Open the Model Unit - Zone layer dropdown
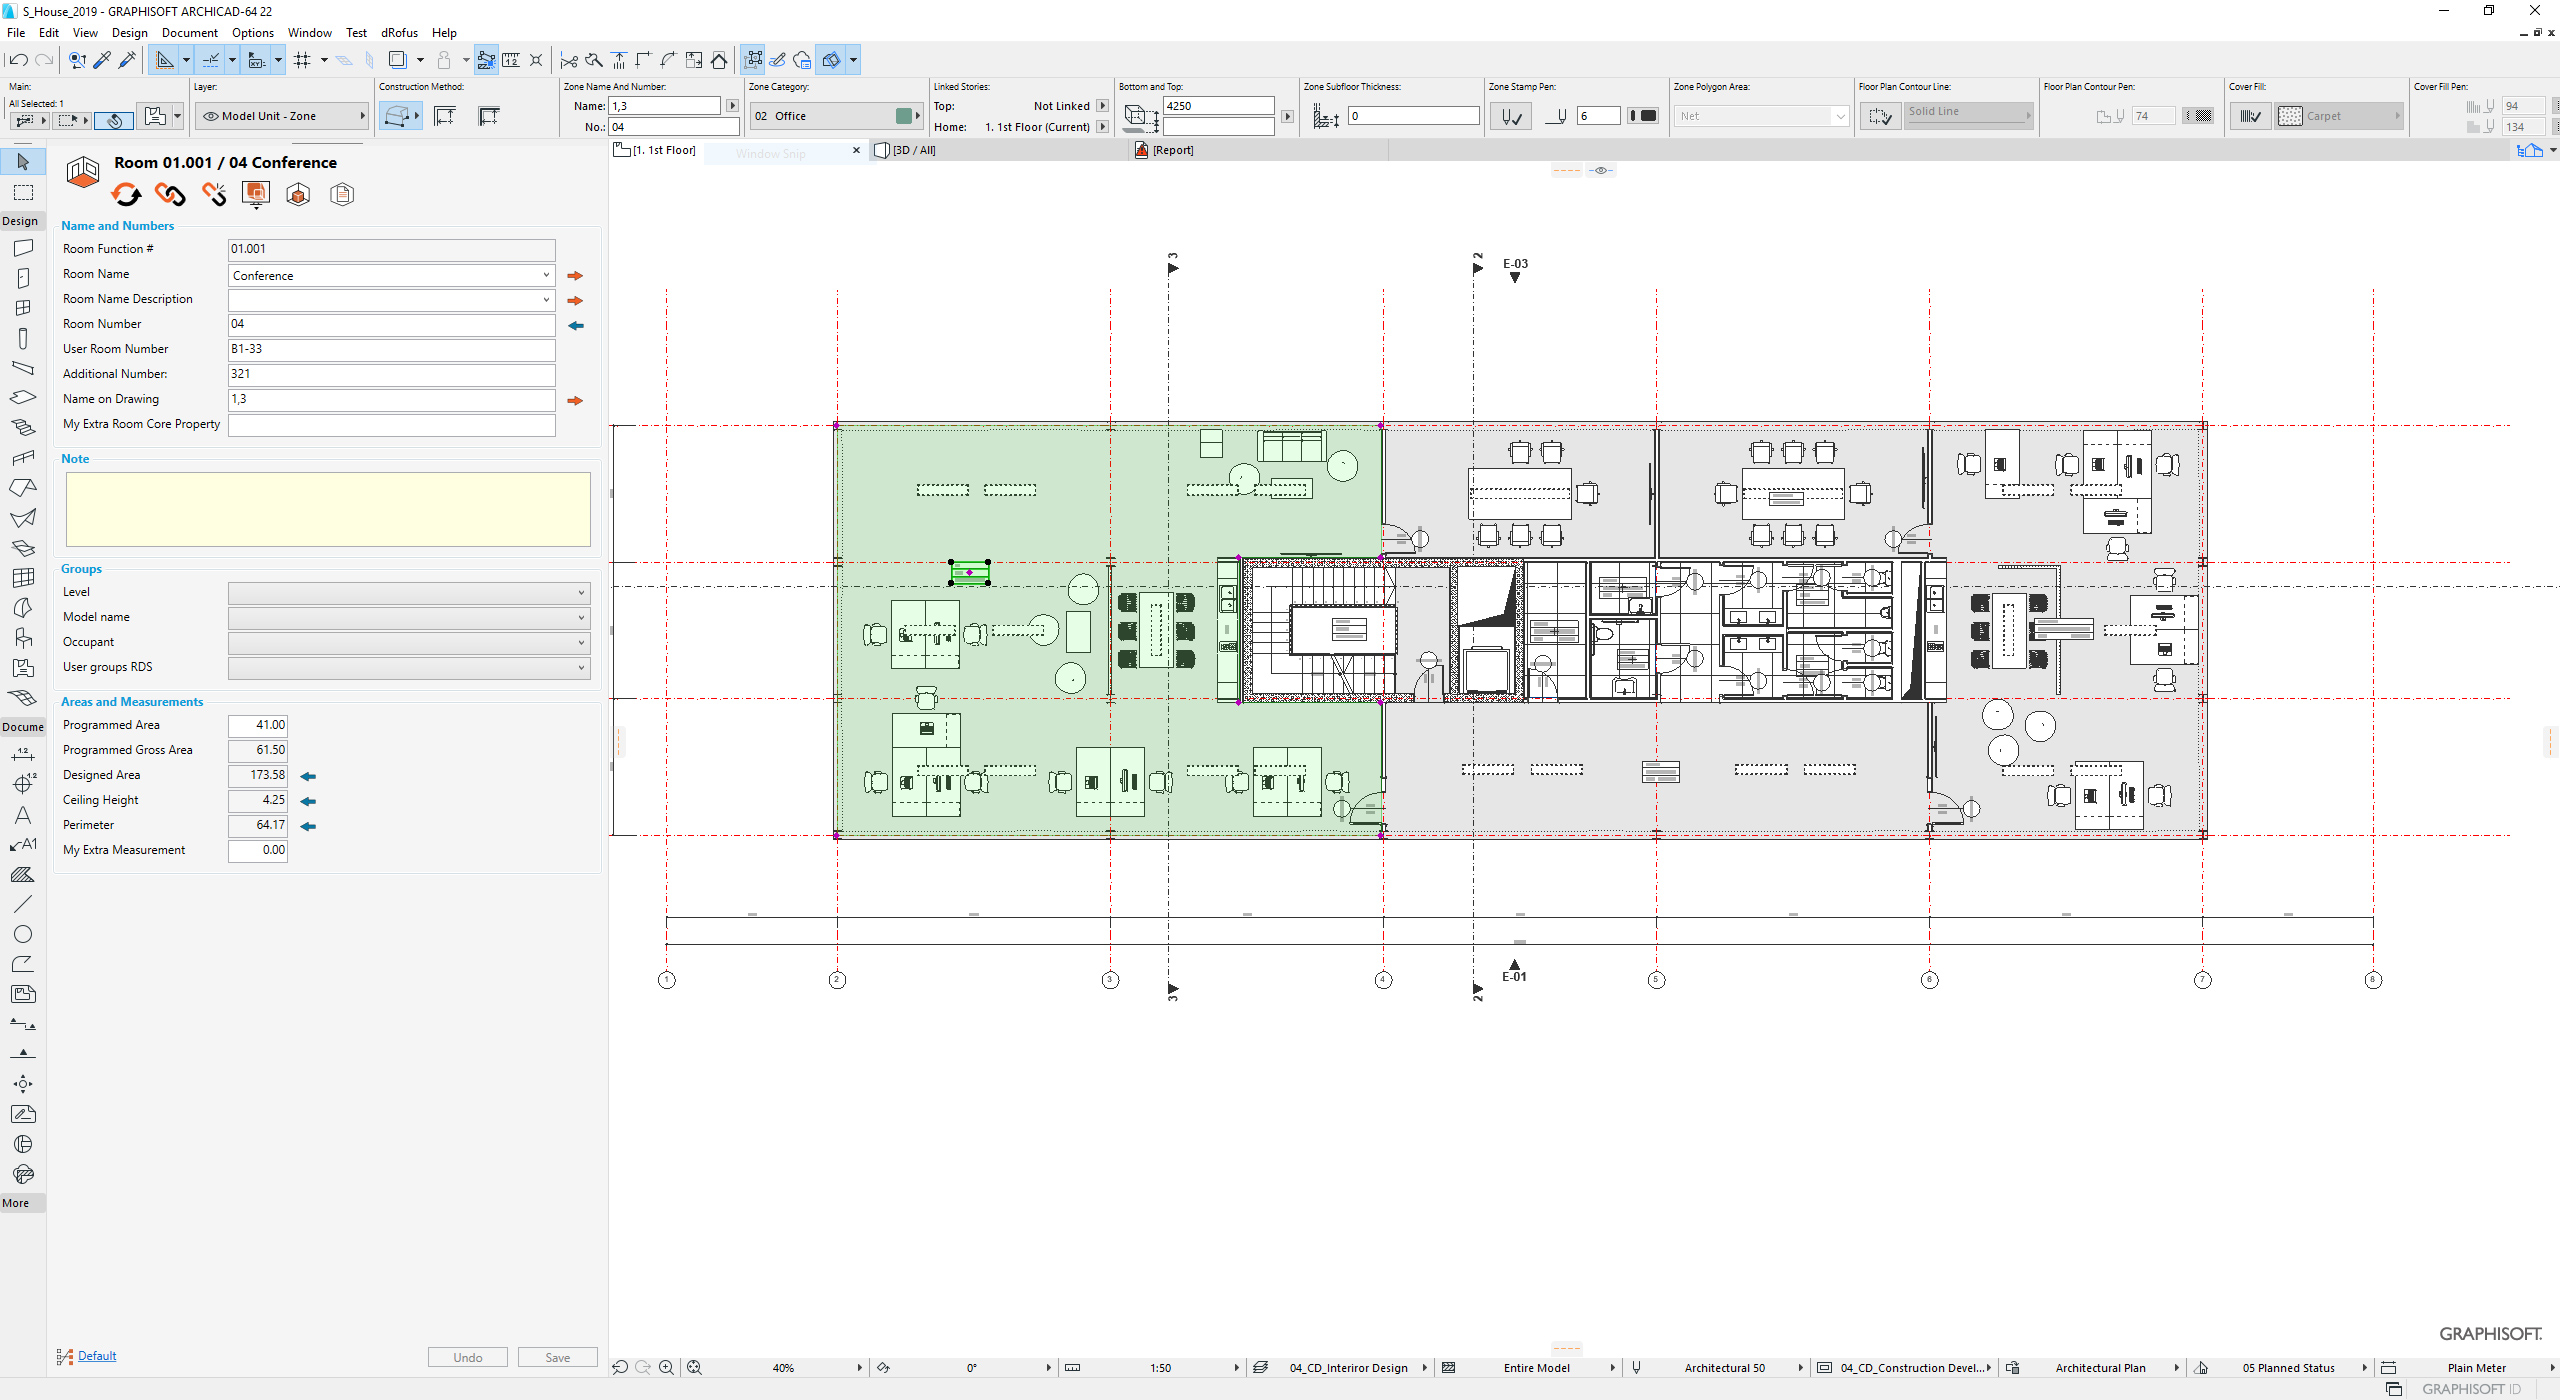The image size is (2560, 1400). tap(282, 116)
